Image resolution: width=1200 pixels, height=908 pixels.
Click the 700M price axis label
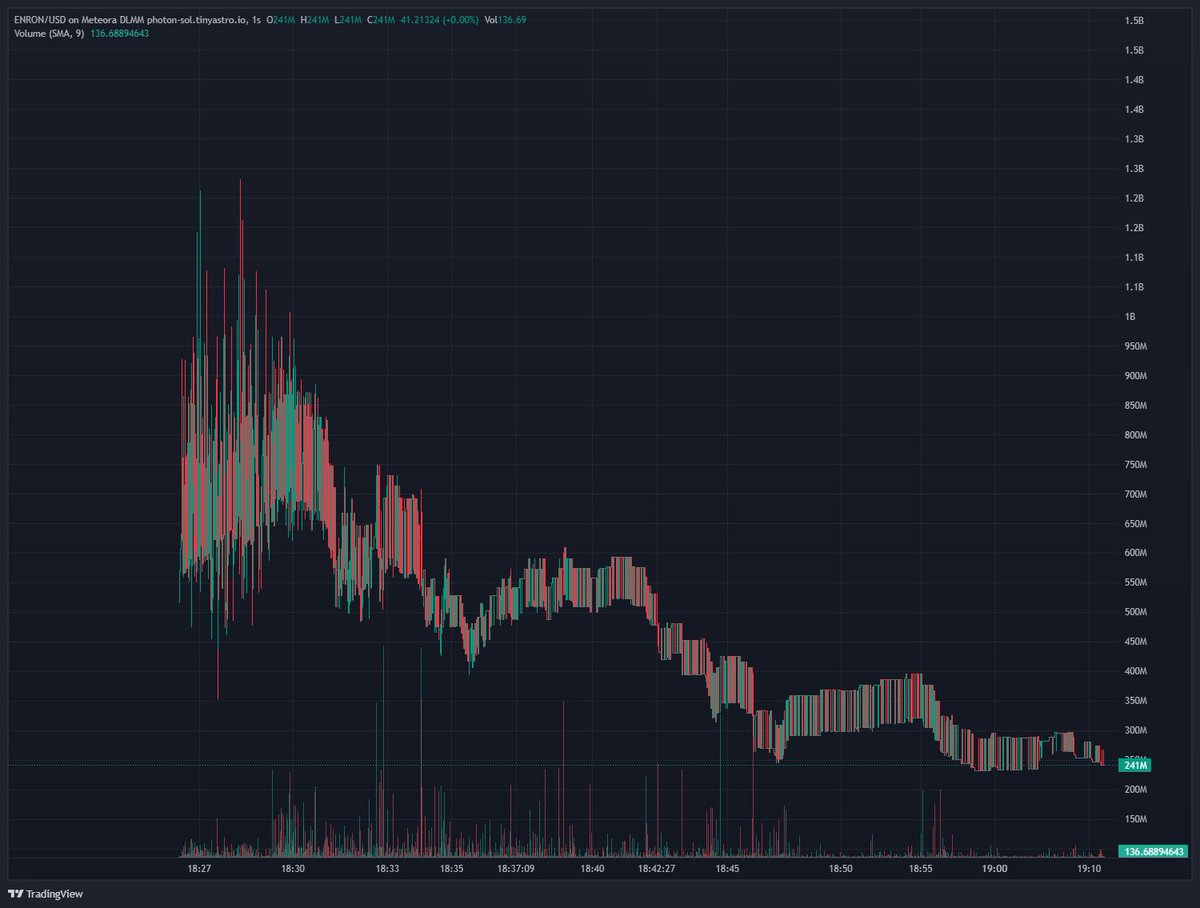pyautogui.click(x=1135, y=494)
